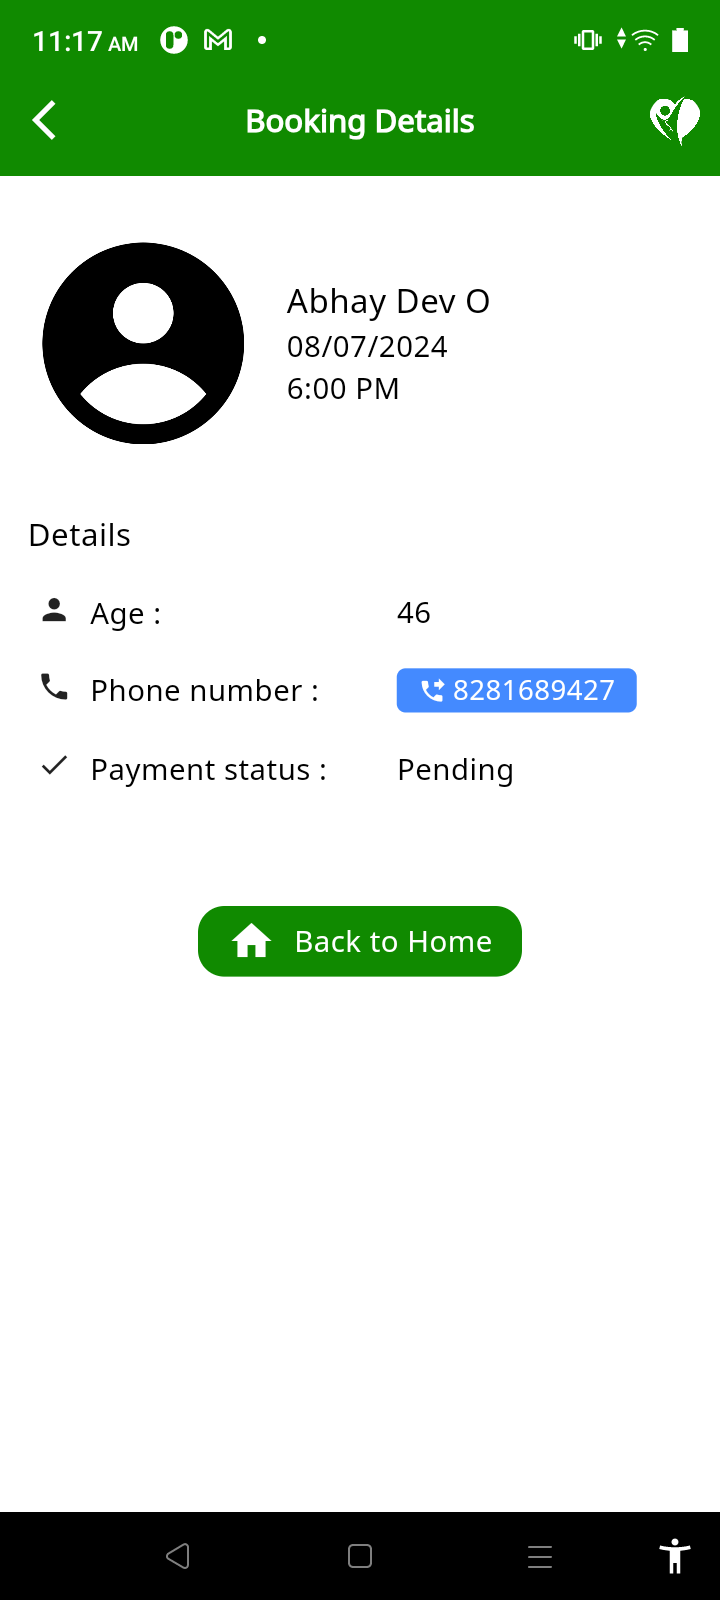This screenshot has height=1600, width=720.
Task: Tap the age value 46
Action: click(x=413, y=612)
